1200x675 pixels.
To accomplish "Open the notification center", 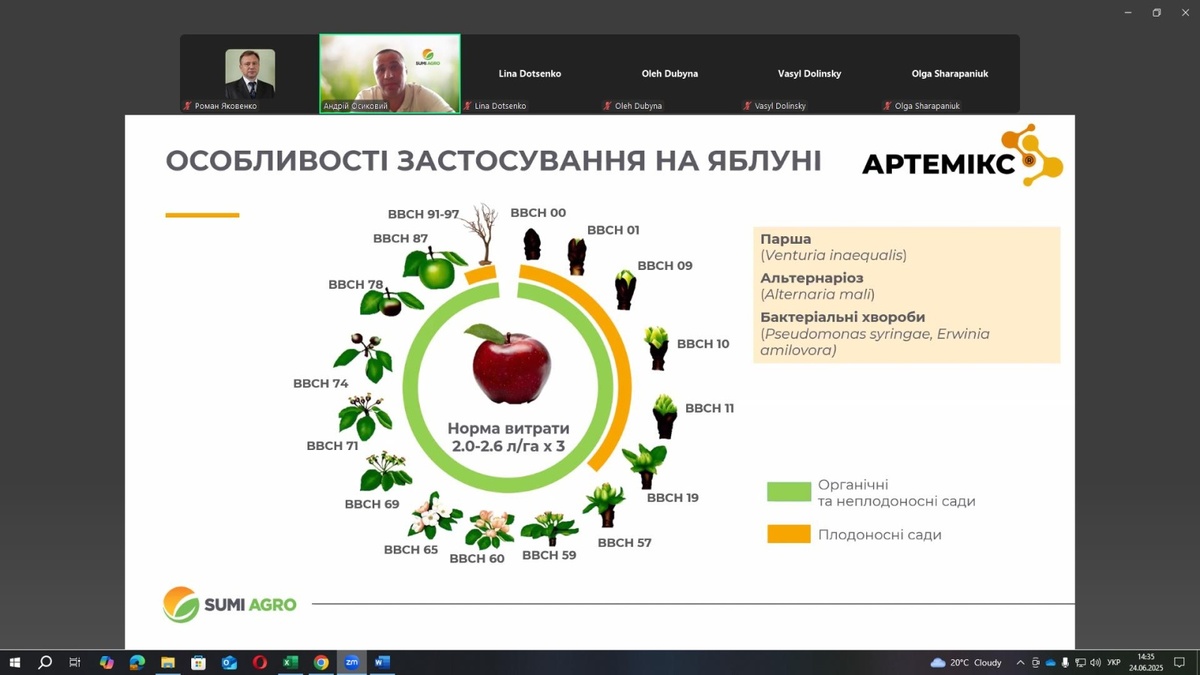I will 1180,662.
